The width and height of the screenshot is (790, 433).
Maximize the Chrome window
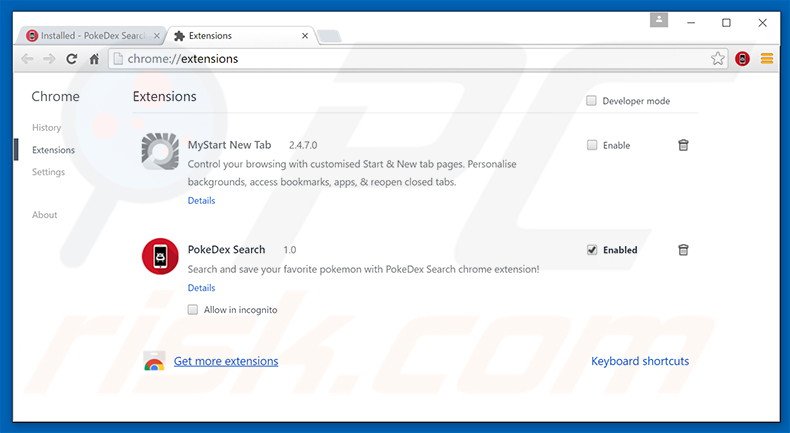tap(726, 23)
